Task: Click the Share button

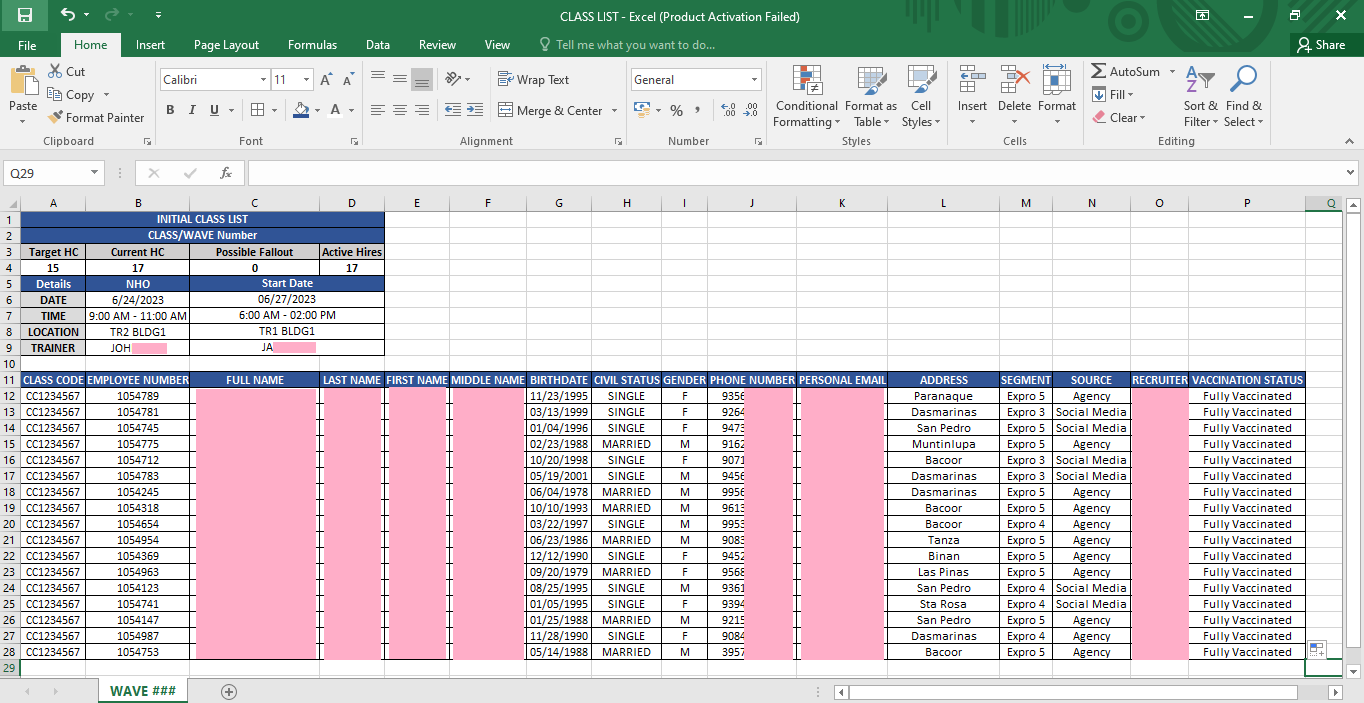Action: click(x=1321, y=45)
